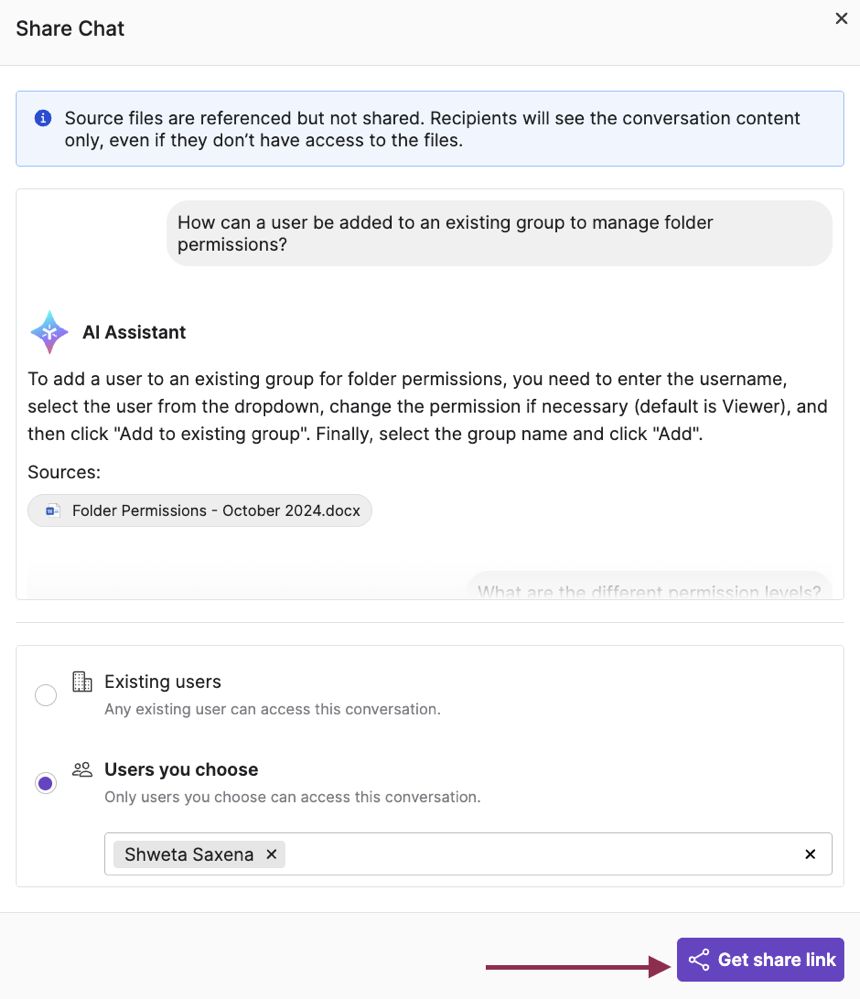
Task: Click the source files notice banner text
Action: coord(430,129)
